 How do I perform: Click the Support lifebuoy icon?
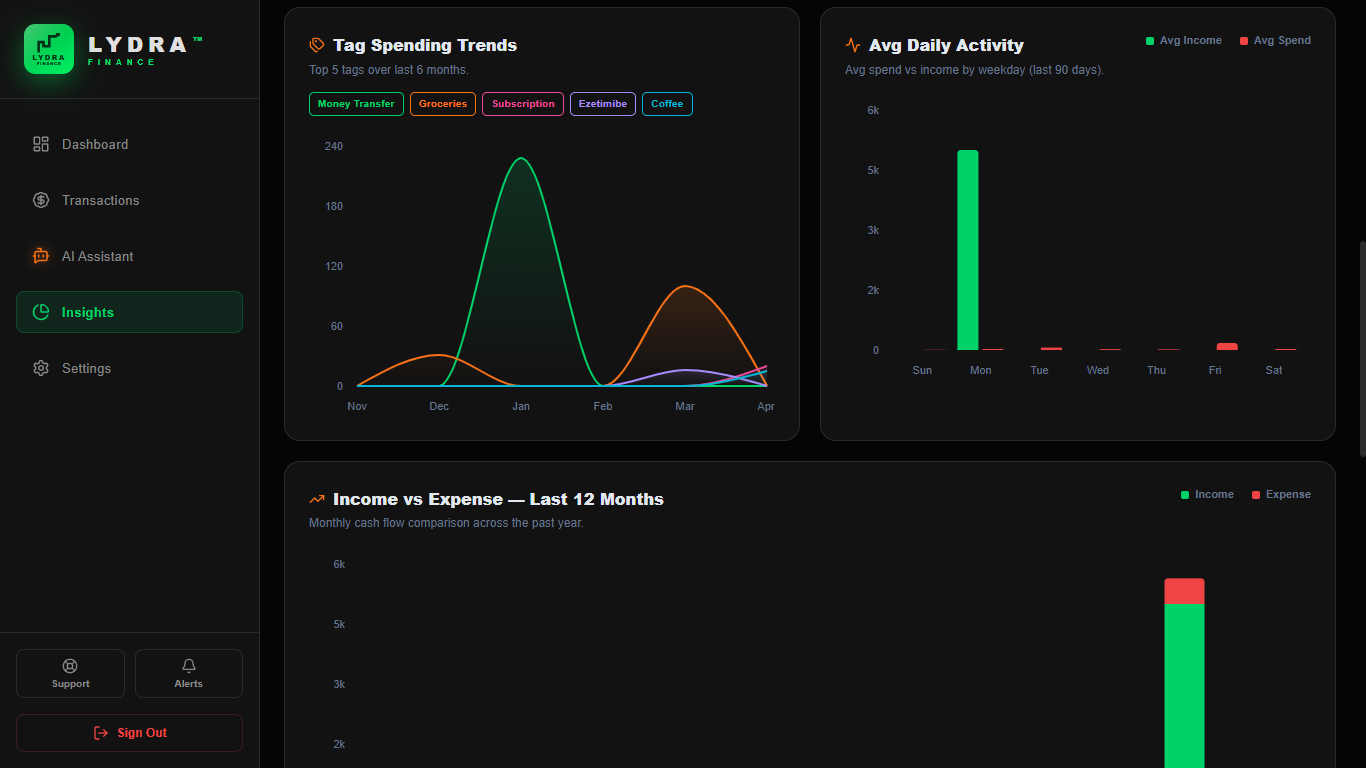70,666
